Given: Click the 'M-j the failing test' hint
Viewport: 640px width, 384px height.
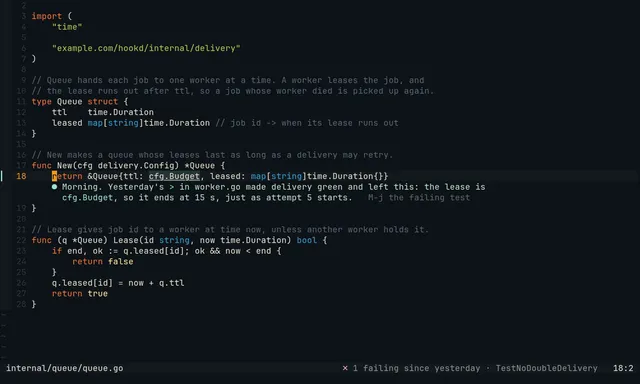Looking at the screenshot, I should tap(419, 198).
